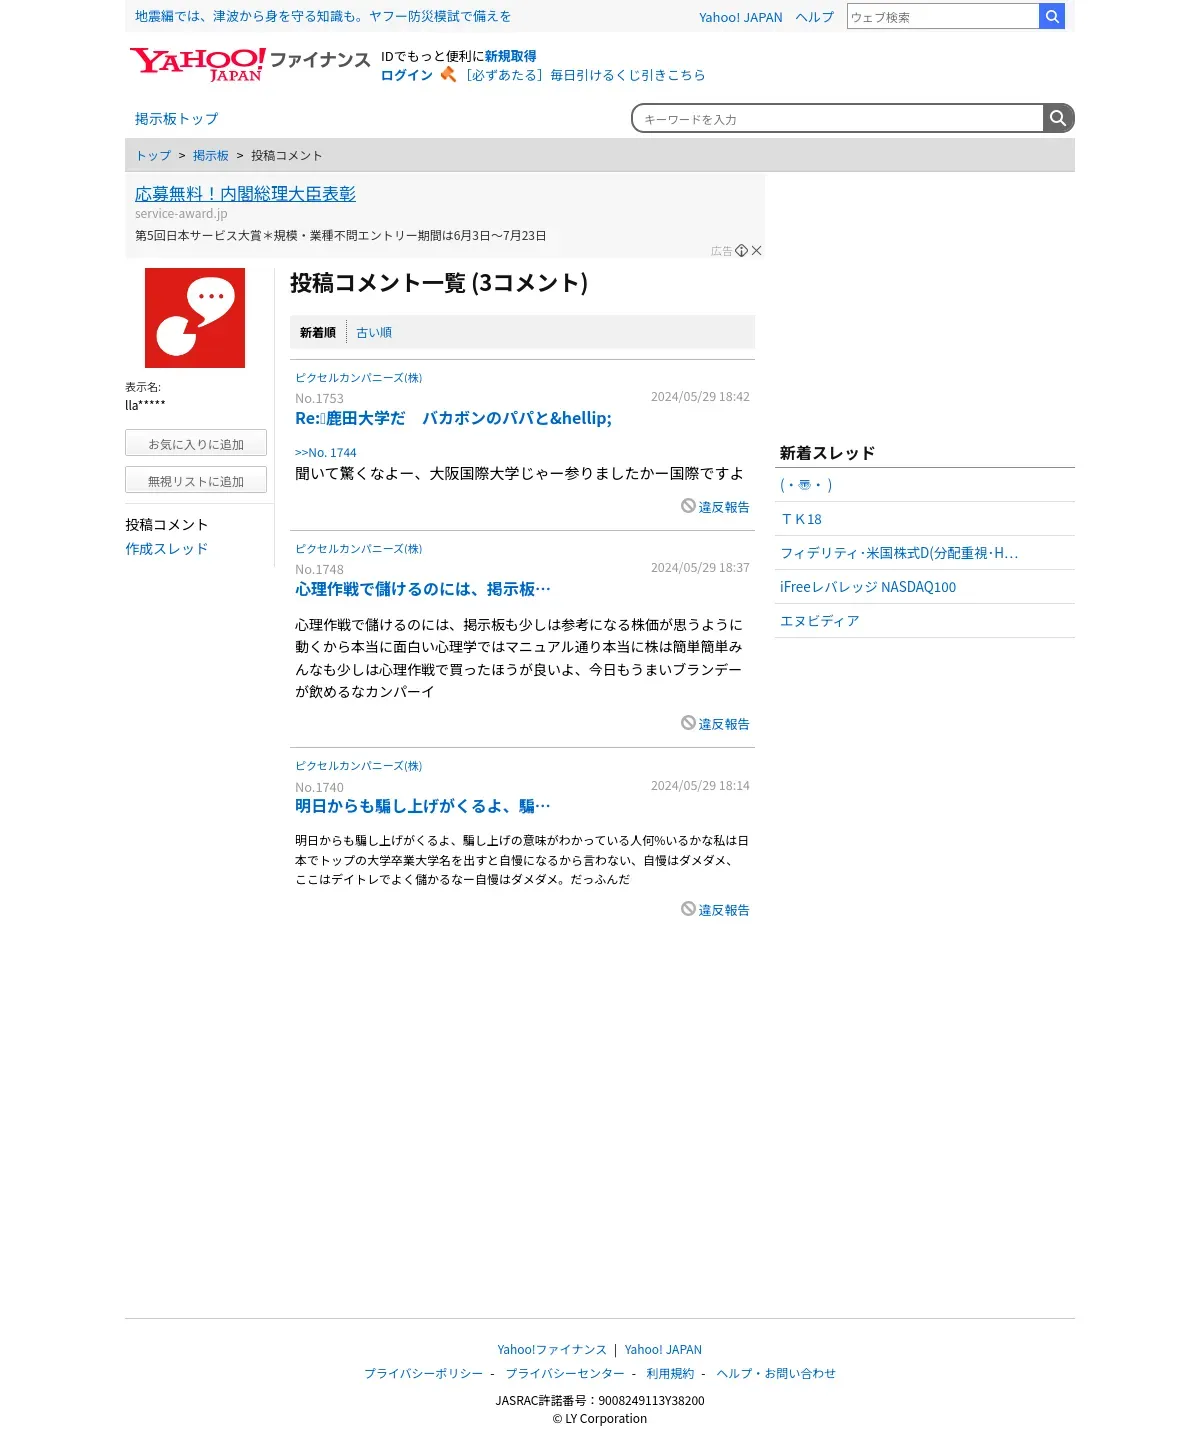Open プライバシーポリシー footer link
Viewport: 1200px width, 1451px height.
tap(423, 1374)
